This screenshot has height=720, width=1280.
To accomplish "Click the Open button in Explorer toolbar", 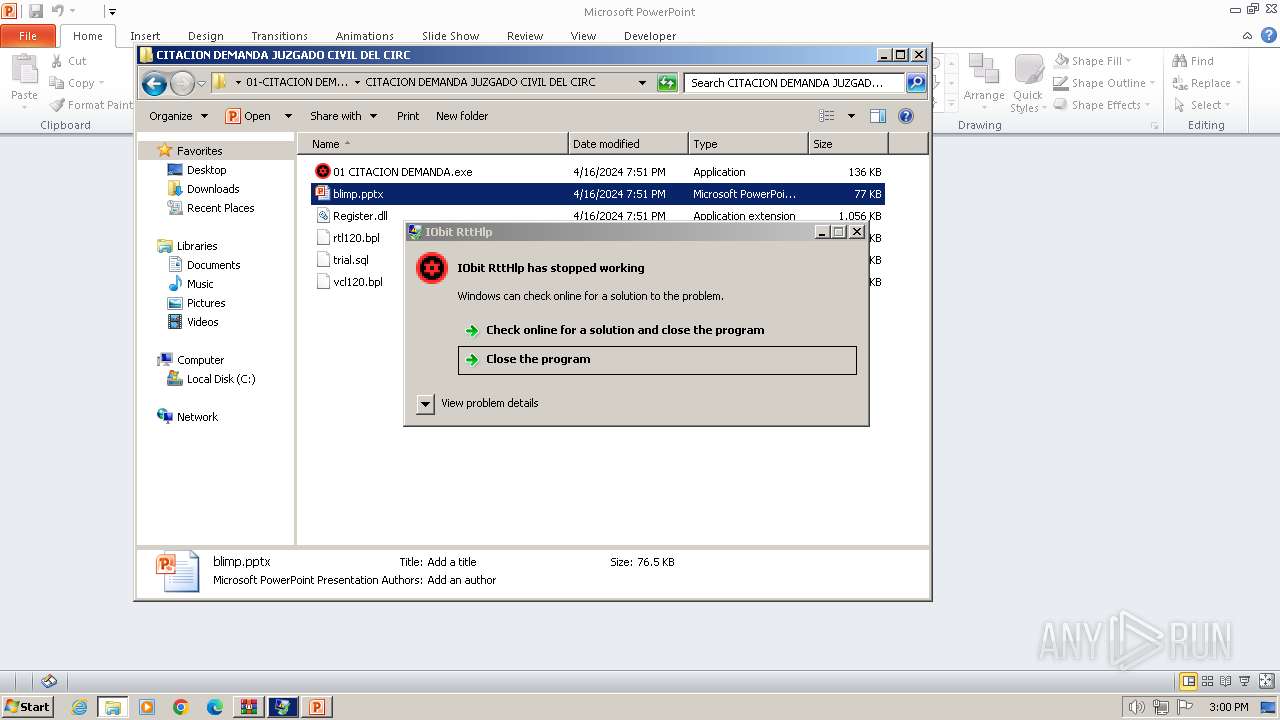I will (249, 116).
